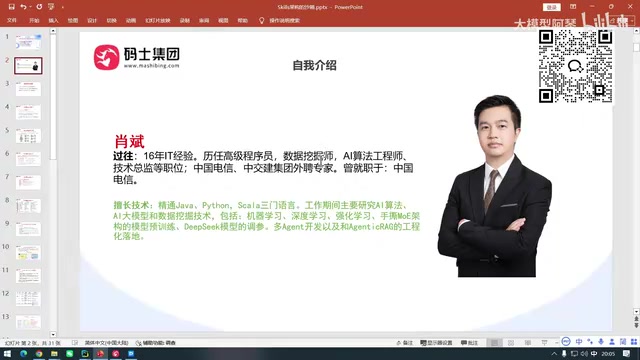Click next-slide double arrow on vertical scrollbar
Viewport: 640px width, 360px height.
coord(636,325)
